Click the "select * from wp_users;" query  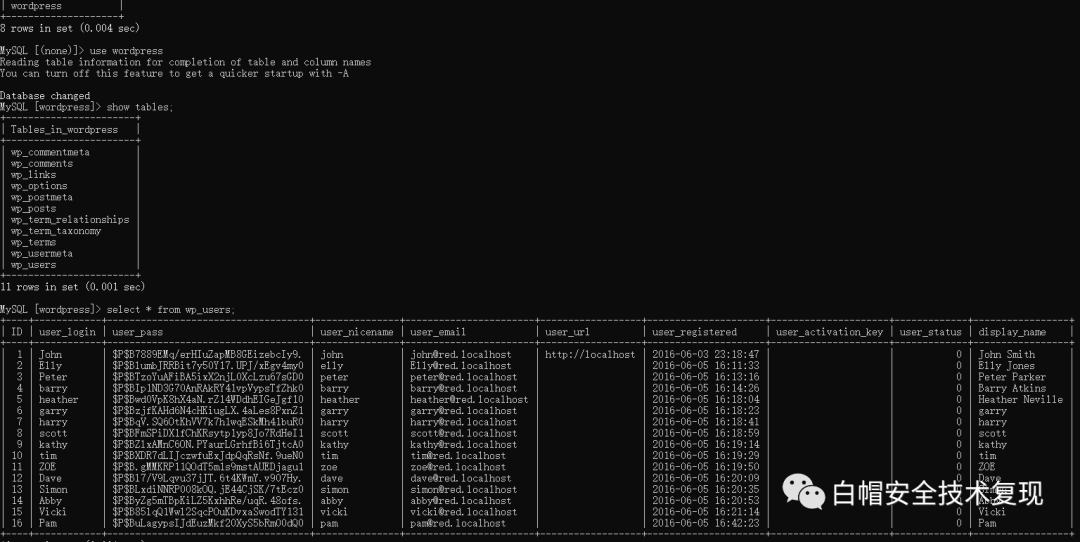(x=171, y=310)
